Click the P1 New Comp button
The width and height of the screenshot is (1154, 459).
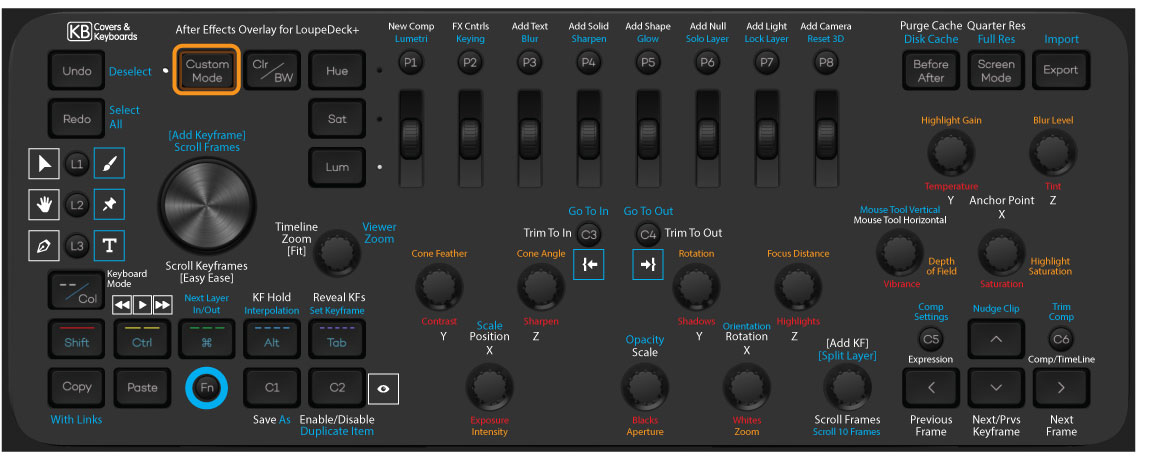click(x=411, y=63)
